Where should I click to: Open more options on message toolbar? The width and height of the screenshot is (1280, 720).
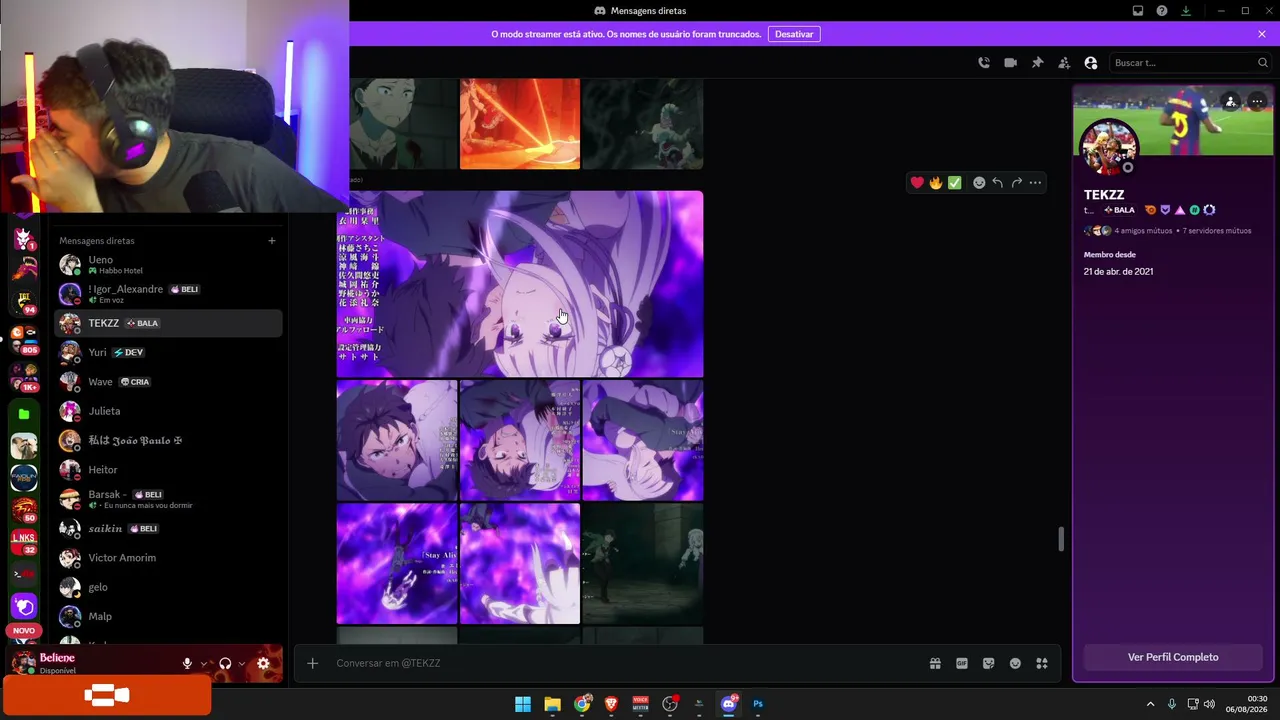[1035, 183]
